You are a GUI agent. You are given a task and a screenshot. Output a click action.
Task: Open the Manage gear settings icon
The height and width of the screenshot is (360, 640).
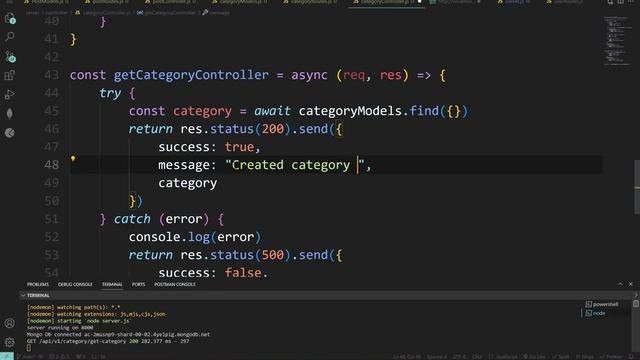coord(9,342)
